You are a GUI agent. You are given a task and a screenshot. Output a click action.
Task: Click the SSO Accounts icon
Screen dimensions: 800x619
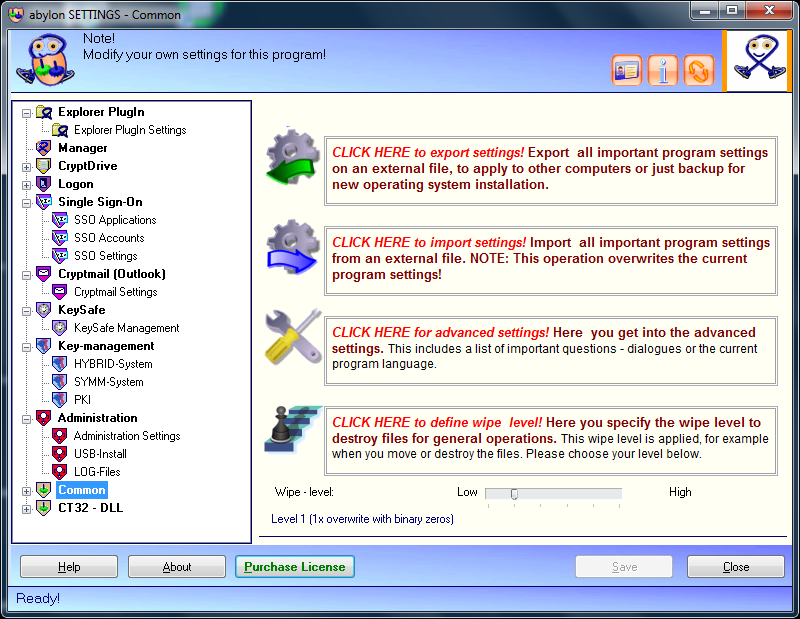point(60,238)
